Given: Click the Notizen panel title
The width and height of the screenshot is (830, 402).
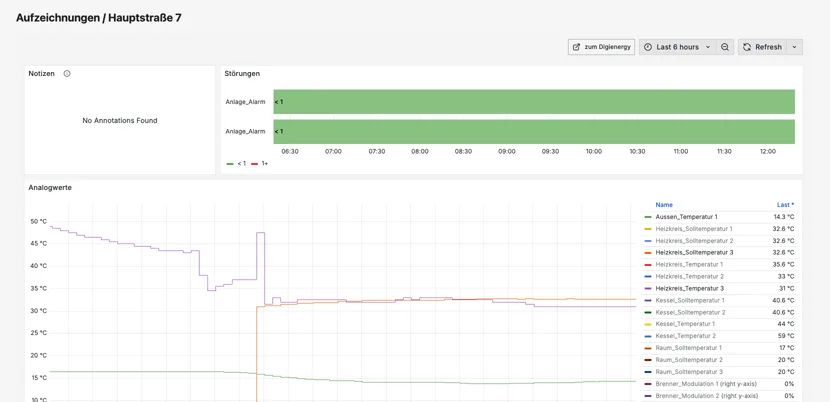Looking at the screenshot, I should pos(41,74).
